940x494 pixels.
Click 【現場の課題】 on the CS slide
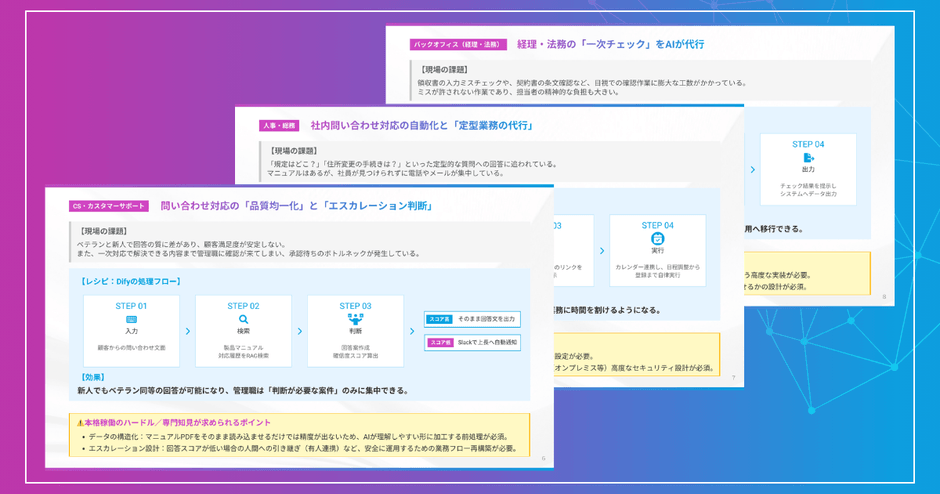tap(103, 231)
